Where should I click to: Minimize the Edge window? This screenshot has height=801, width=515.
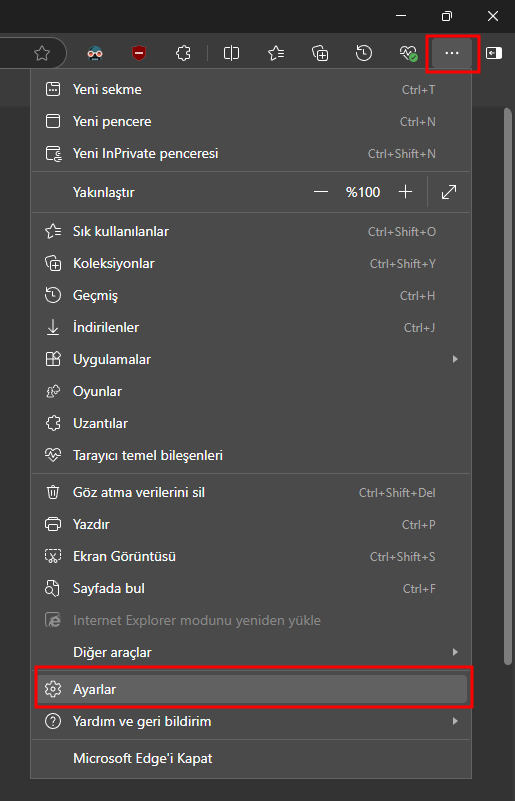coord(401,16)
